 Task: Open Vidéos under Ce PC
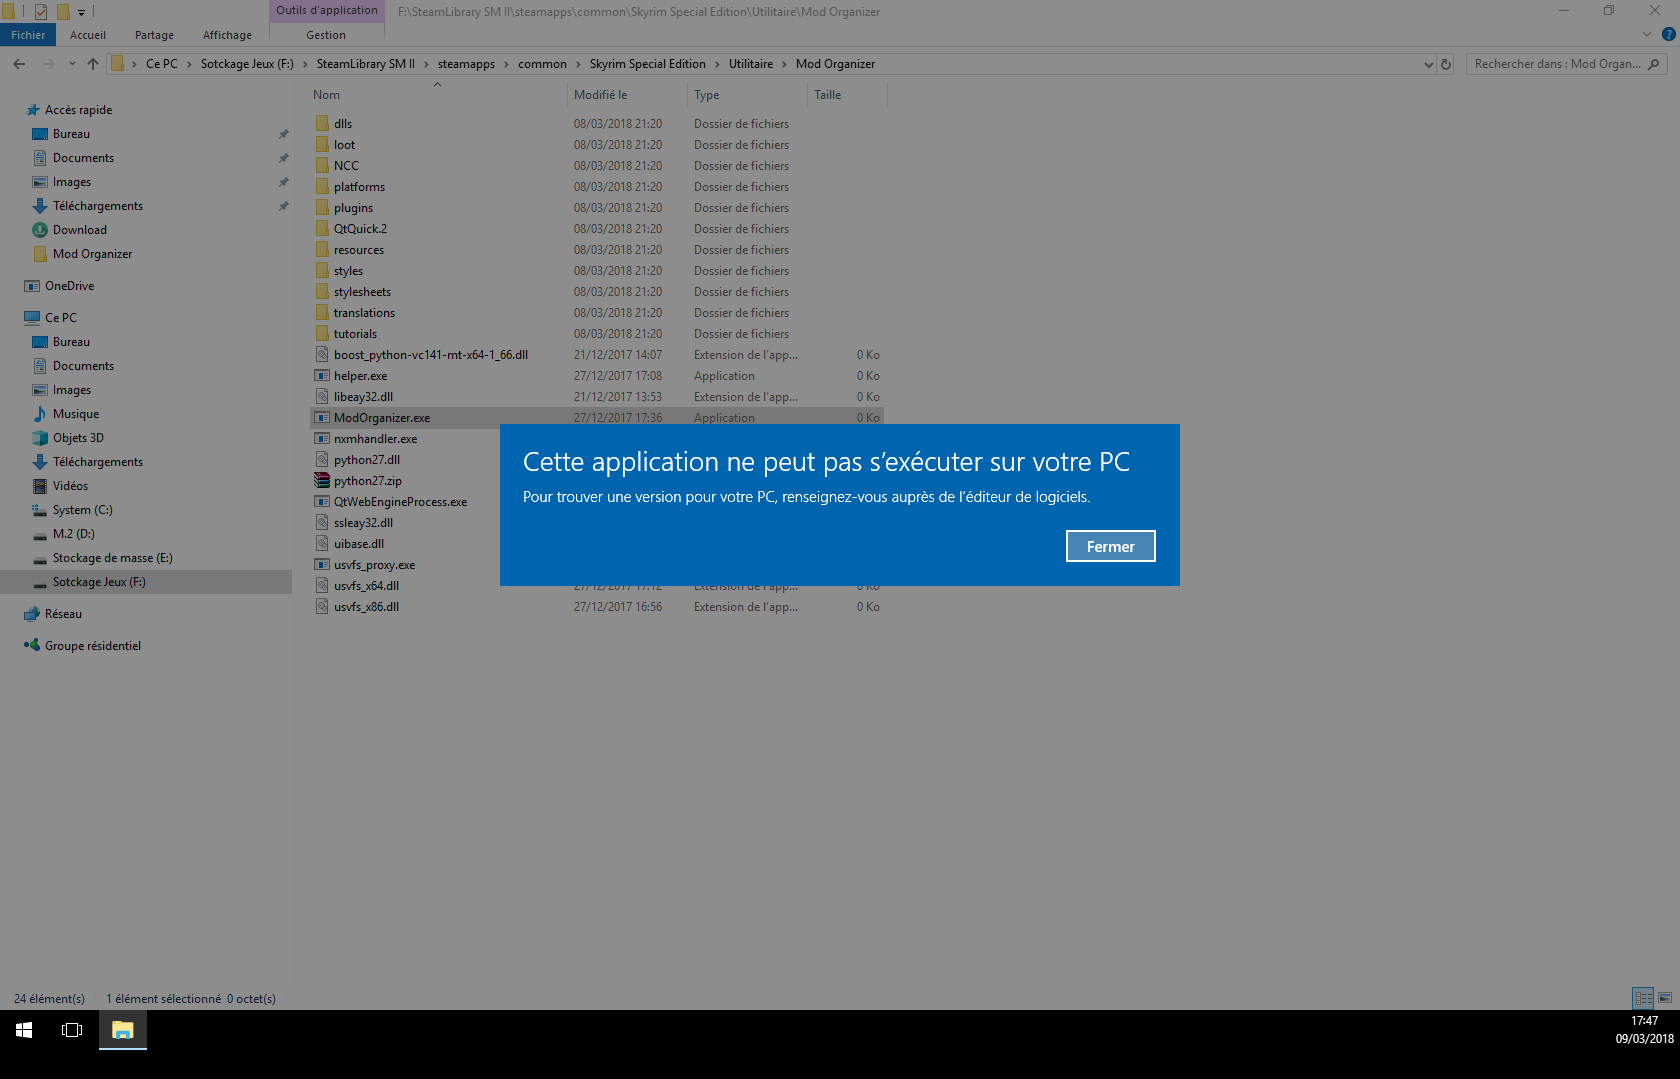tap(70, 486)
